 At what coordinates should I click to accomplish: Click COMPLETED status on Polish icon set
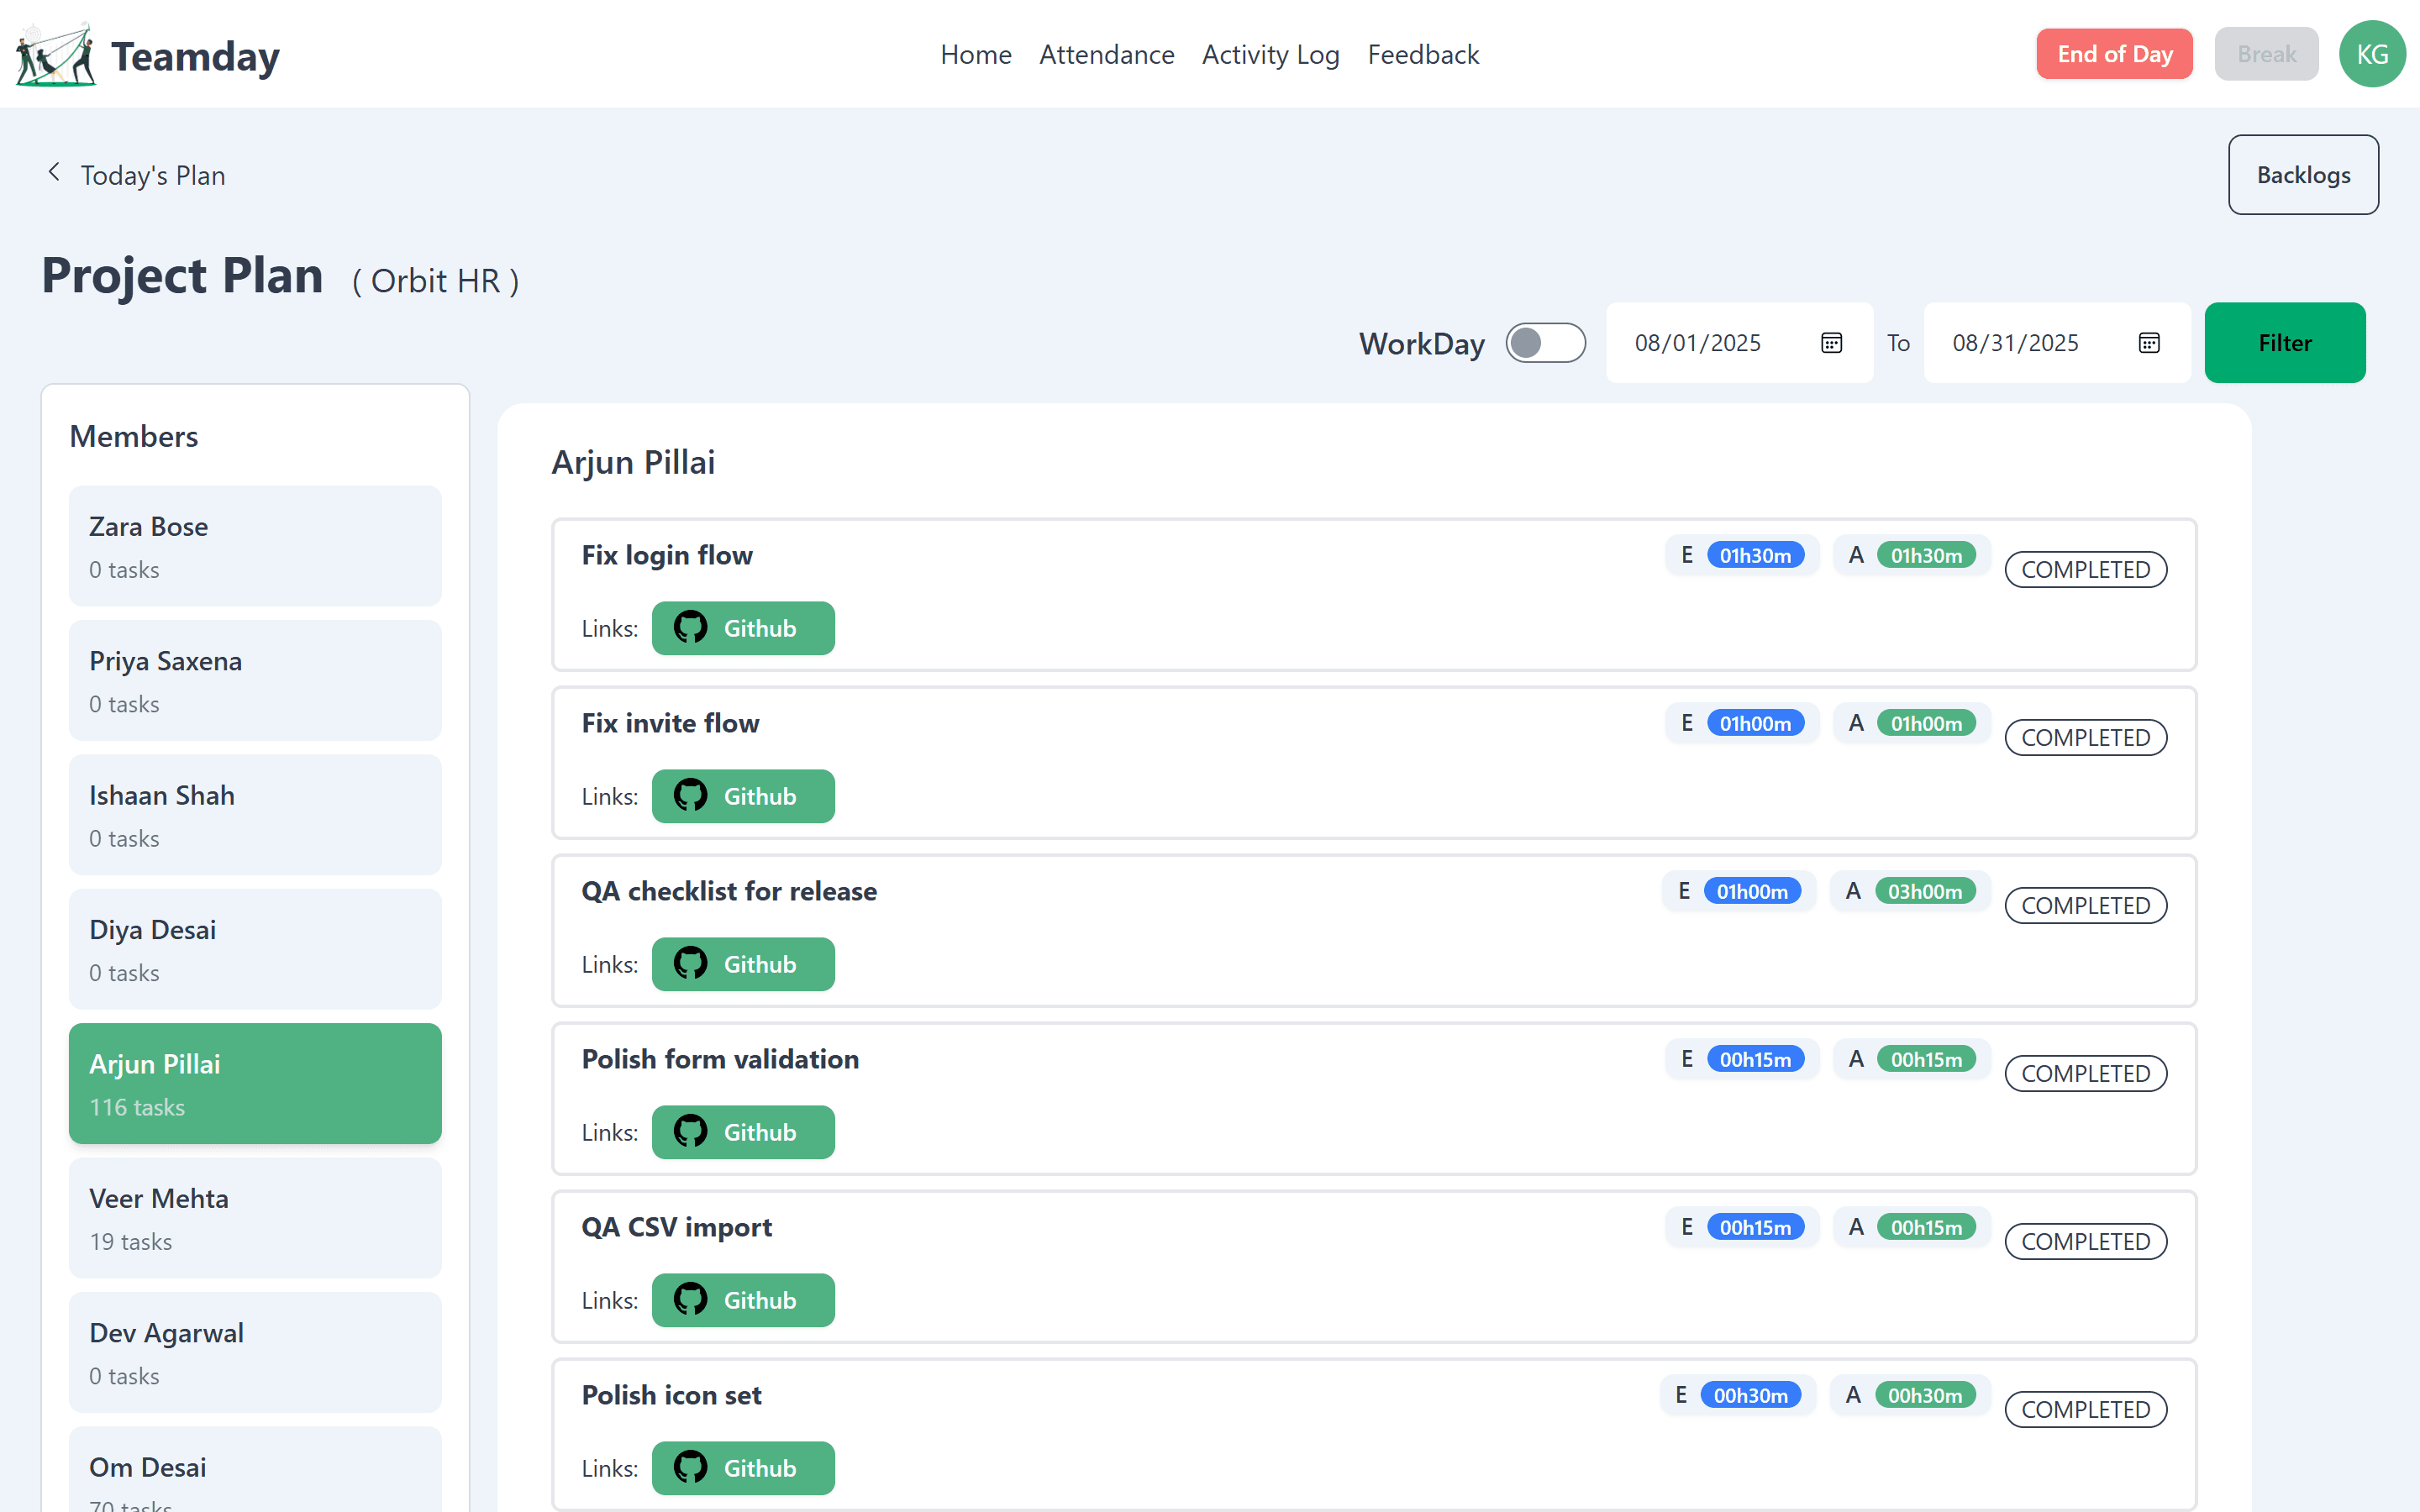pos(2085,1410)
